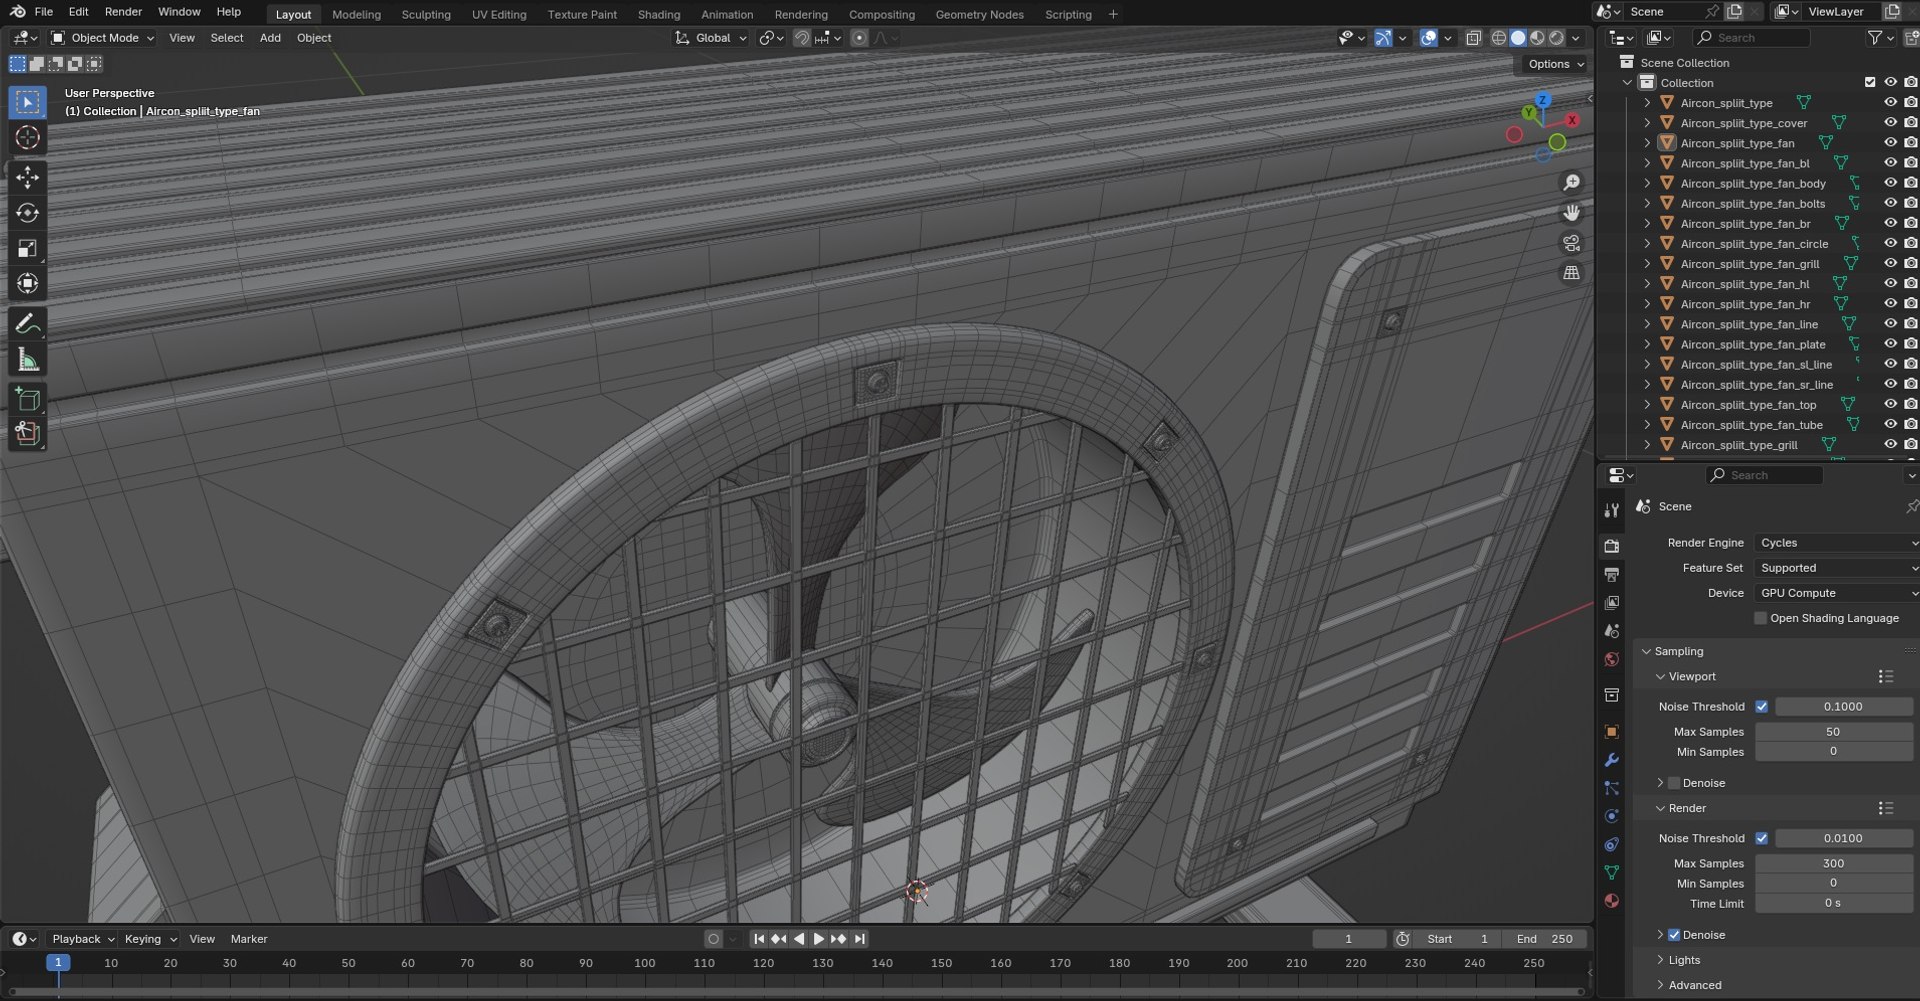Click the outliner search field

point(1752,38)
